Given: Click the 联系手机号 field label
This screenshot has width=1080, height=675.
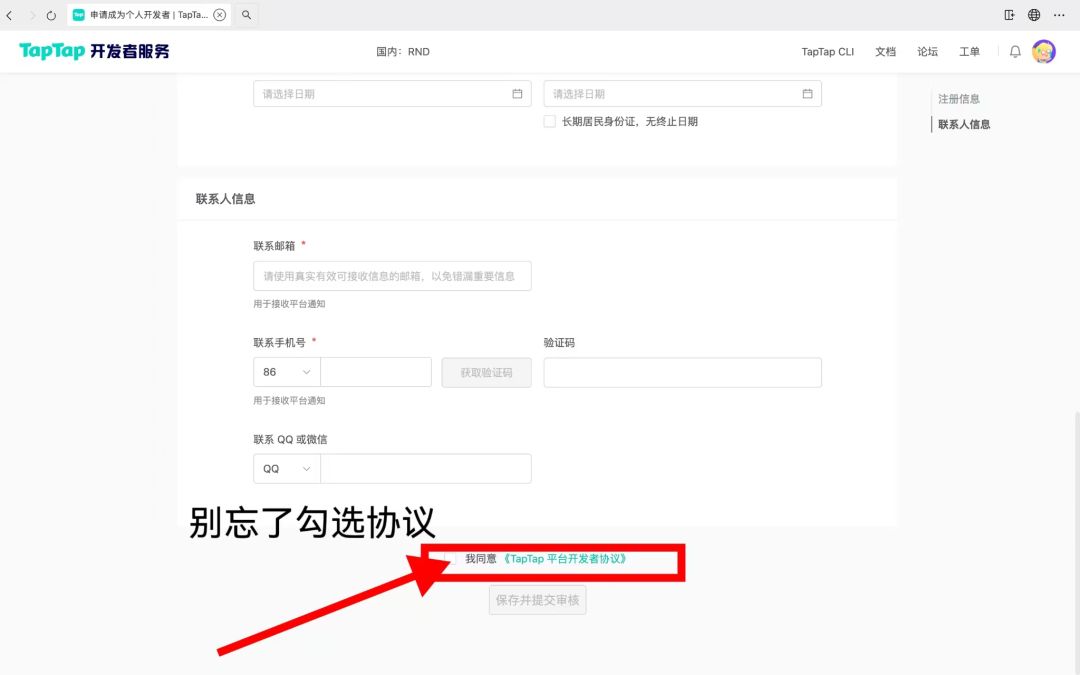Looking at the screenshot, I should 279,342.
